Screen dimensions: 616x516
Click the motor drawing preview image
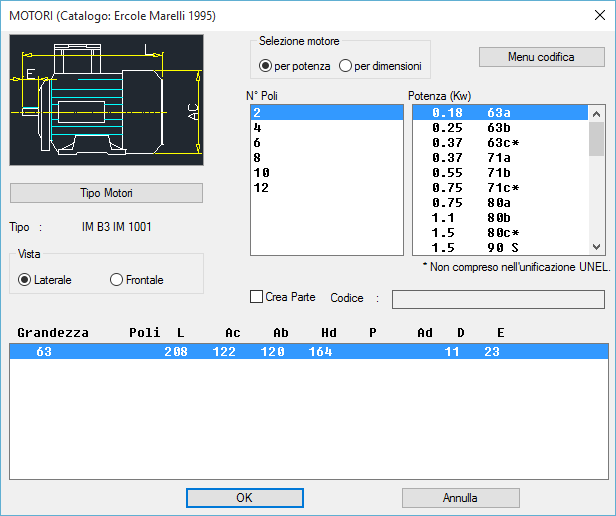coord(106,100)
